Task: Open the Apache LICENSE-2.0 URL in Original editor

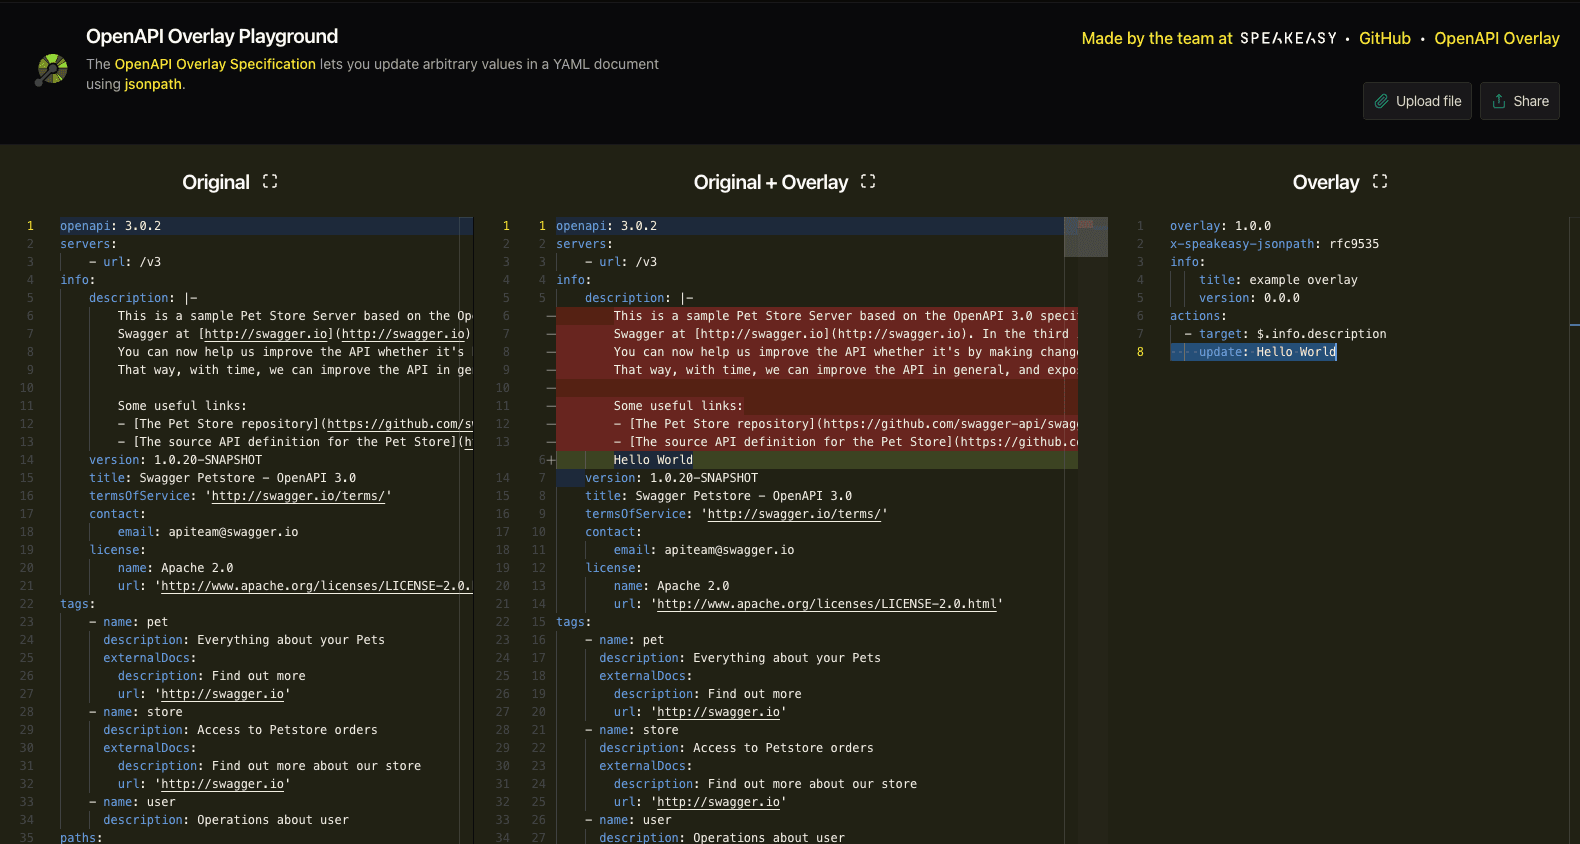Action: pyautogui.click(x=316, y=586)
